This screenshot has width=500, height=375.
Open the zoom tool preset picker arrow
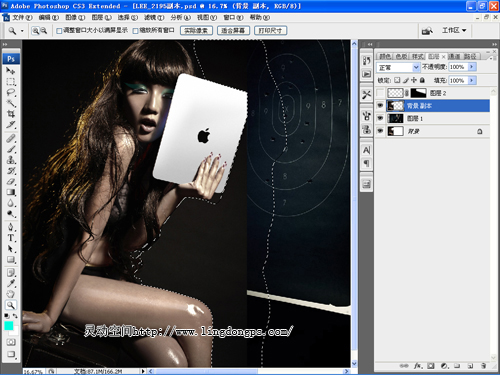tap(22, 31)
